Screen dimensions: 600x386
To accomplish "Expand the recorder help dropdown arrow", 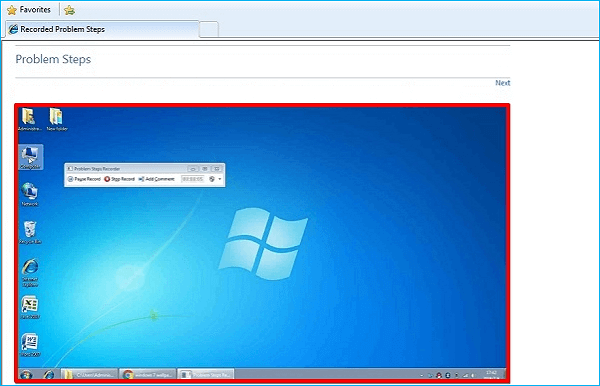I will [220, 179].
